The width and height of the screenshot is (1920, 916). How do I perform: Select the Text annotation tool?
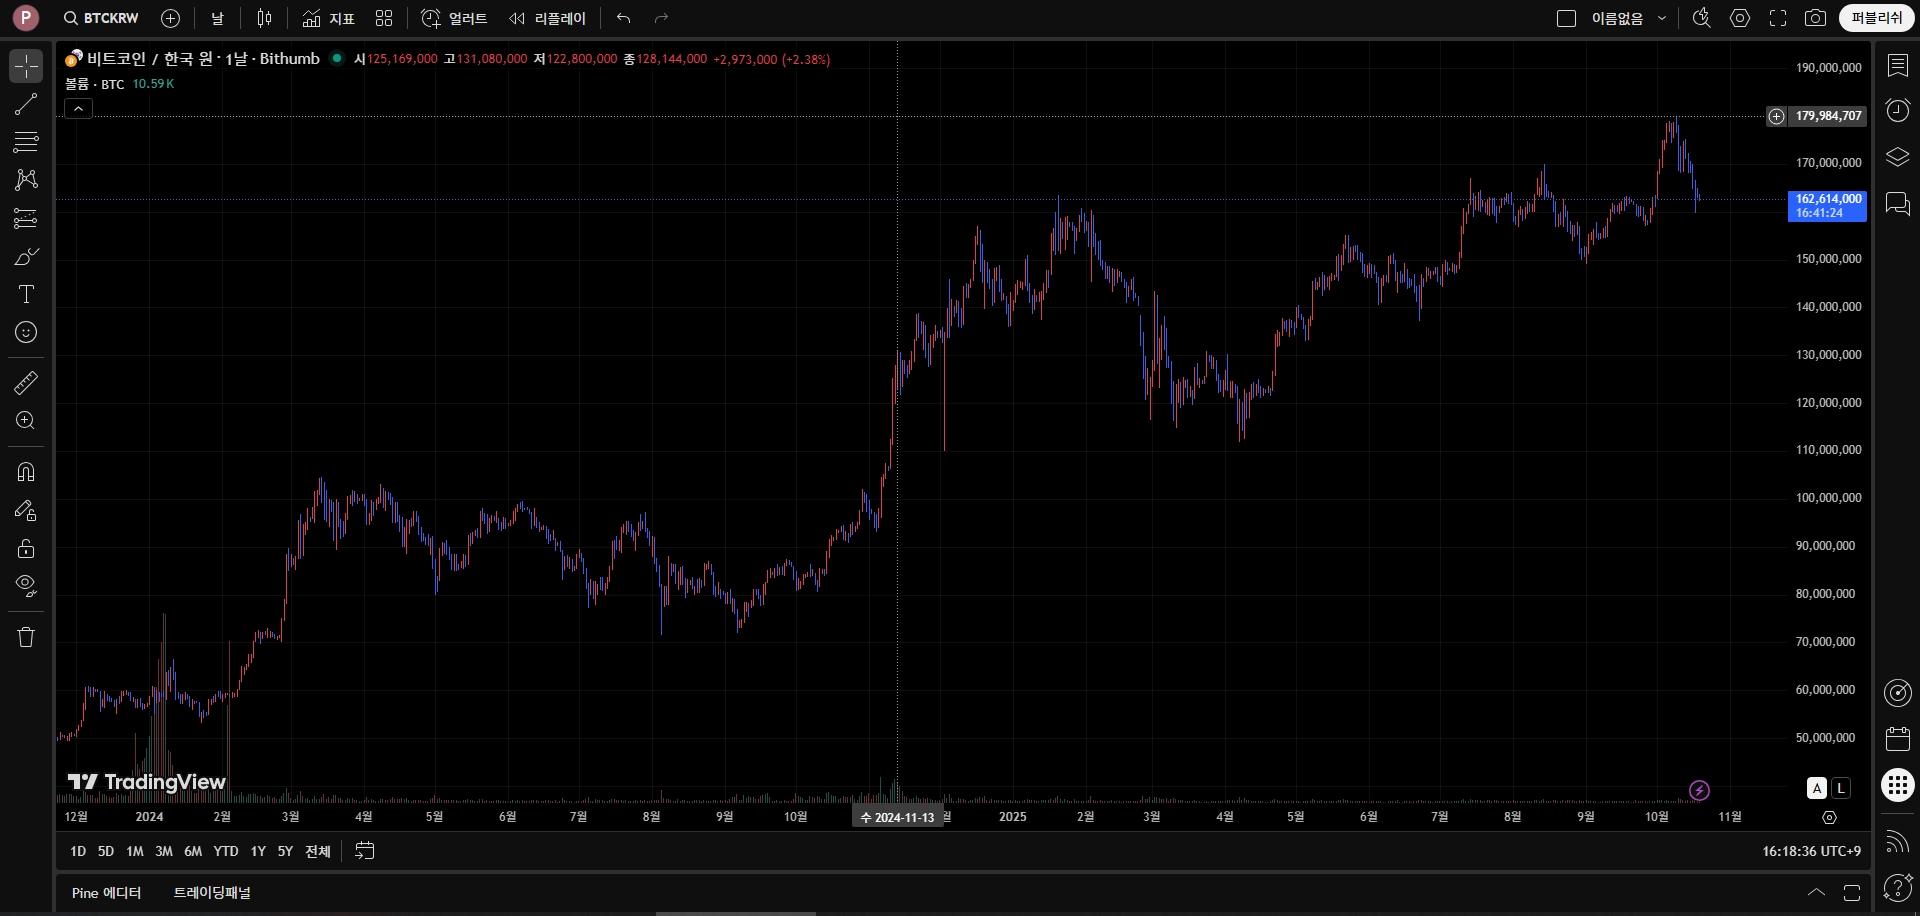26,294
